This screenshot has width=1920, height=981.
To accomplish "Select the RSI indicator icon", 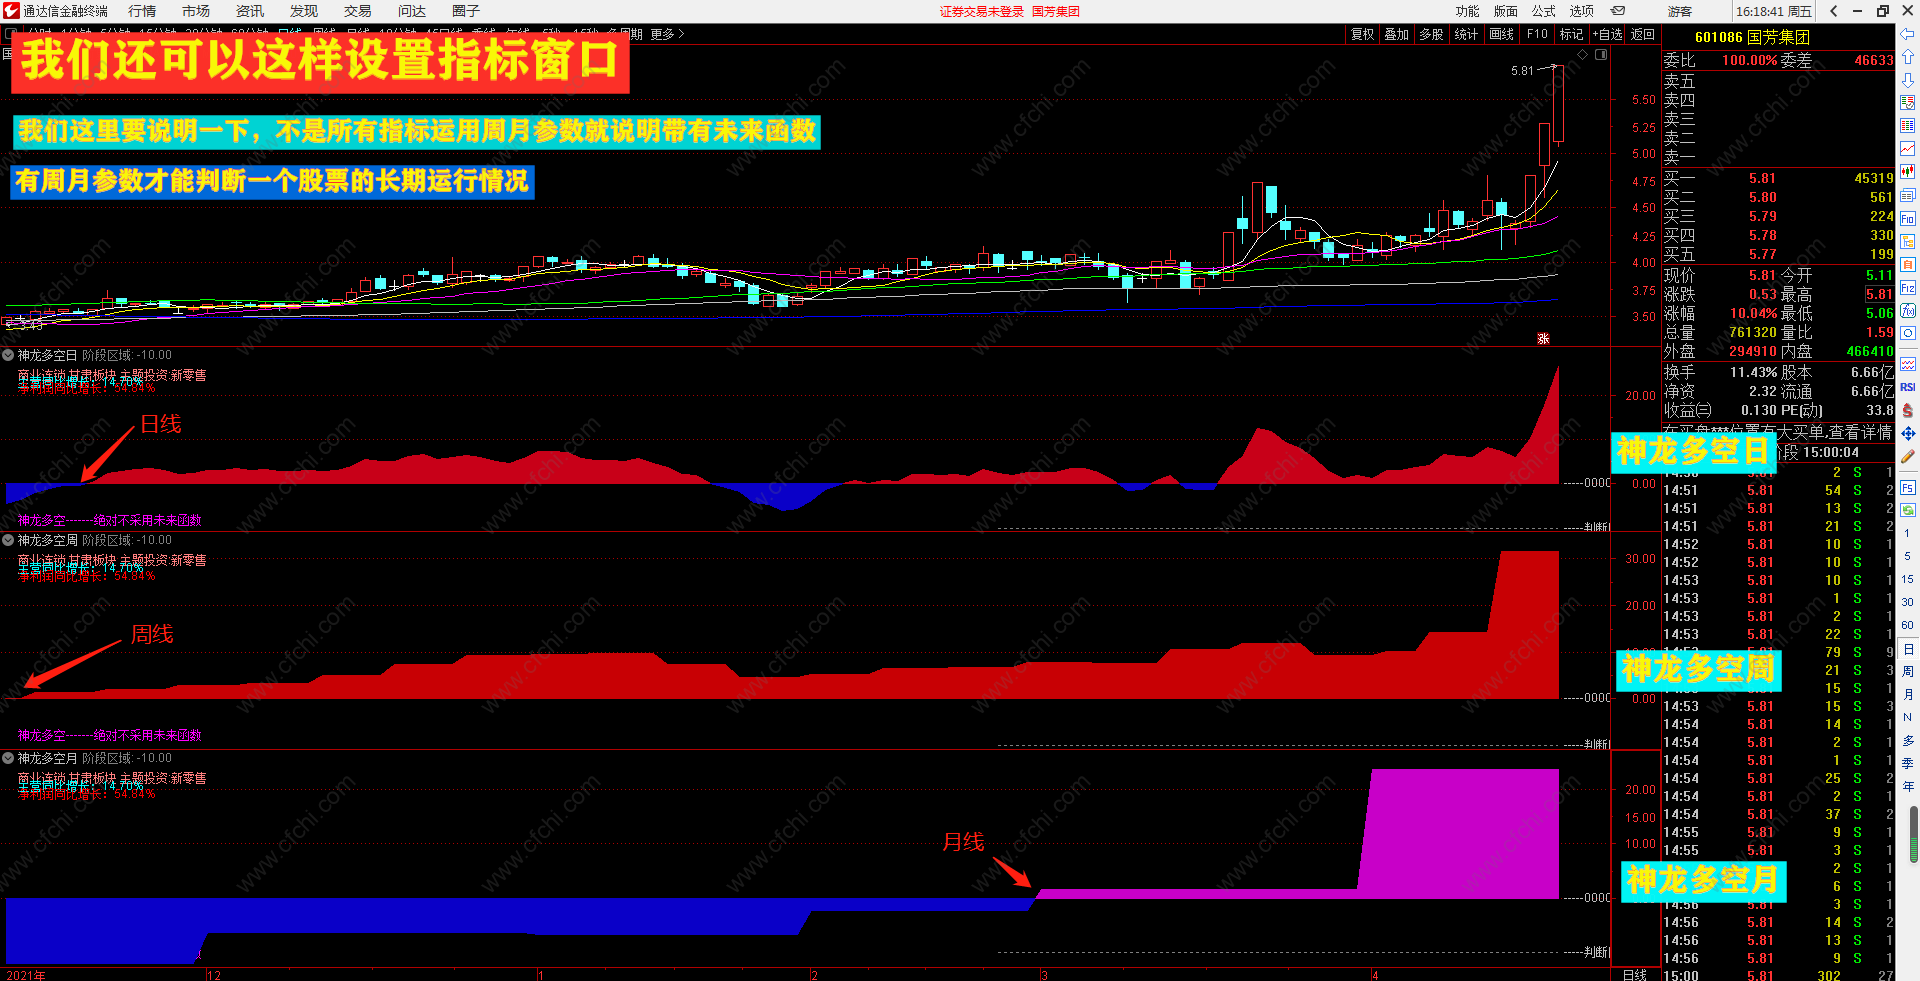I will point(1907,387).
